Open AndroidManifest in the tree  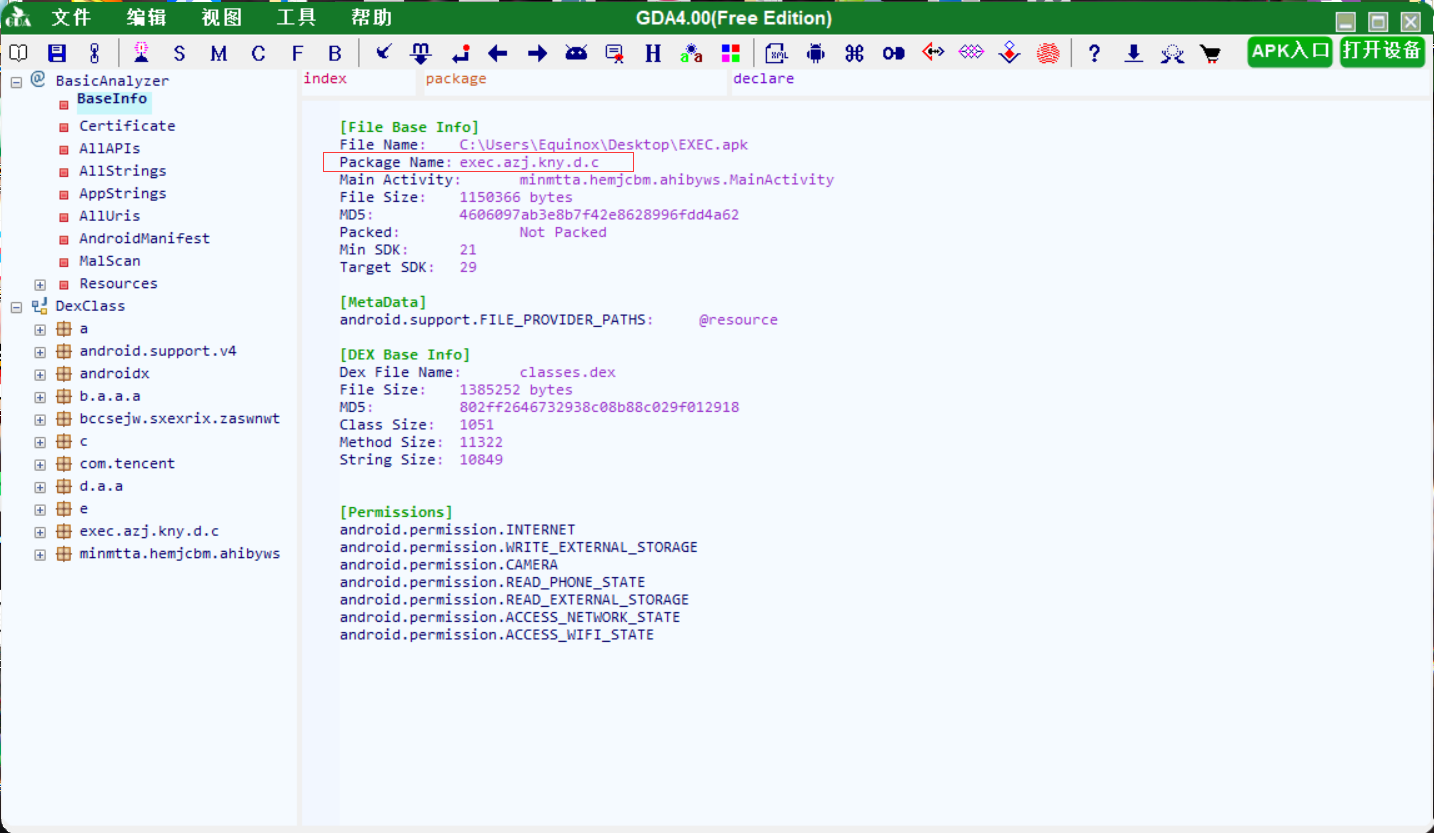click(145, 238)
